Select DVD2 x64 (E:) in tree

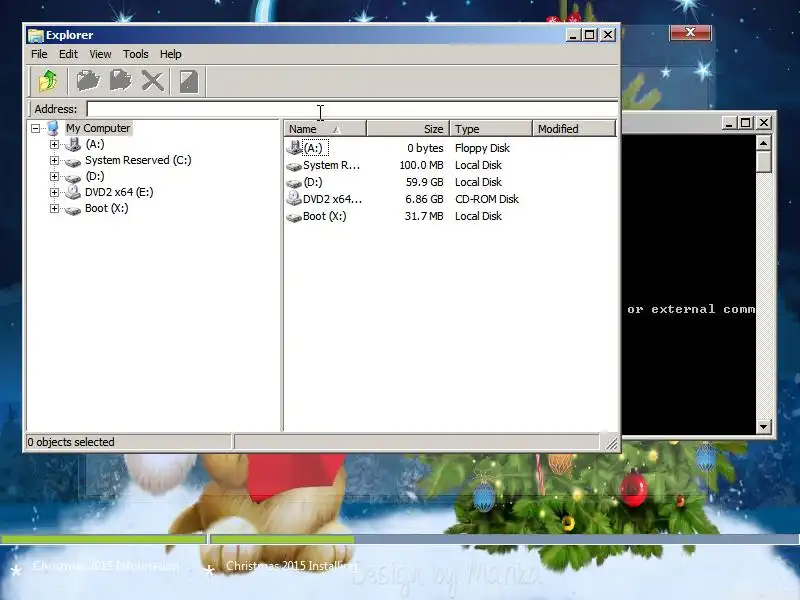[x=119, y=192]
